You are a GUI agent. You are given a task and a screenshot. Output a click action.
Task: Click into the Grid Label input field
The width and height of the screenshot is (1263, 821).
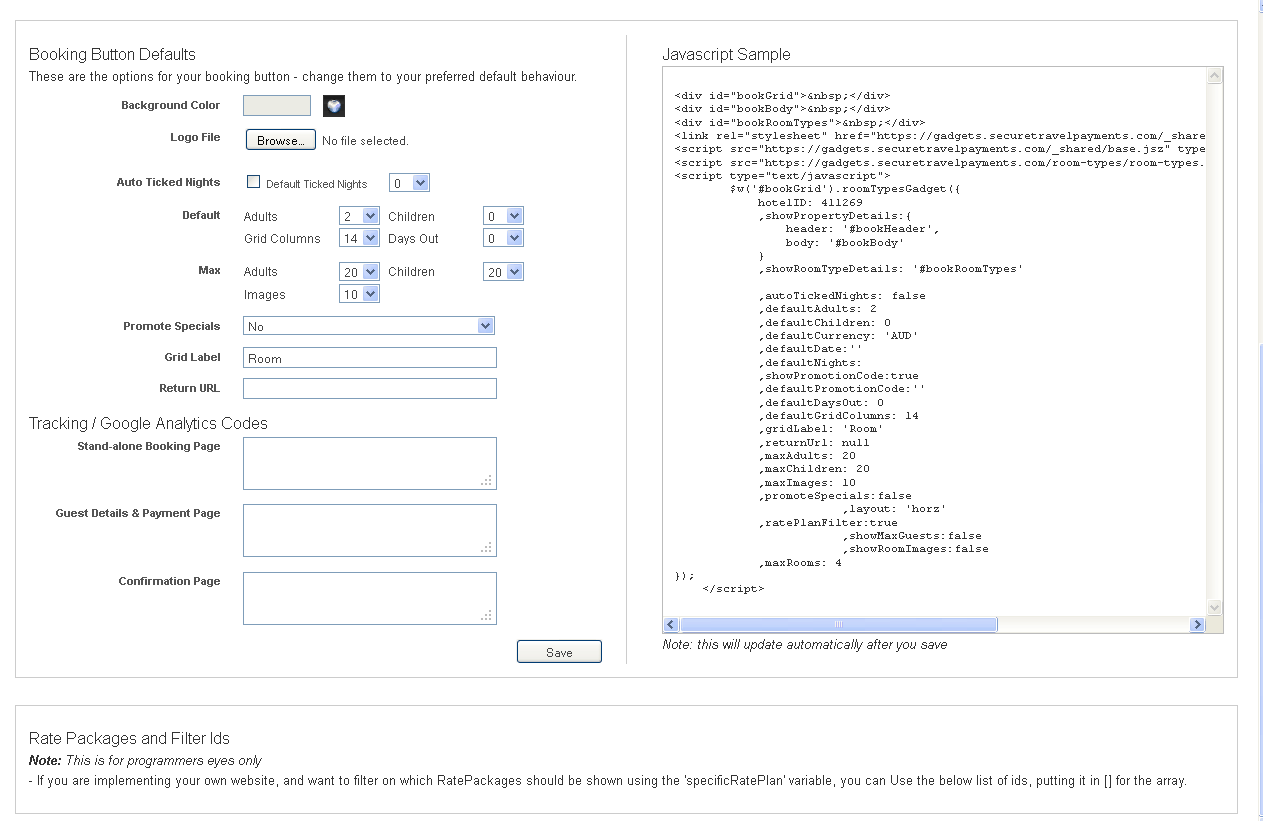[x=370, y=358]
